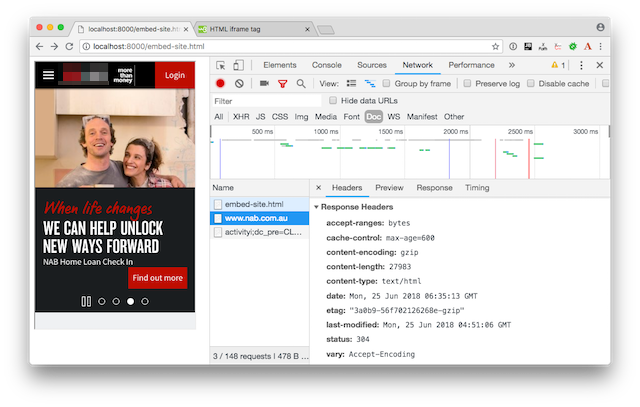Screen dimensions: 640x407
Task: Filter requests by JS type
Action: click(260, 117)
